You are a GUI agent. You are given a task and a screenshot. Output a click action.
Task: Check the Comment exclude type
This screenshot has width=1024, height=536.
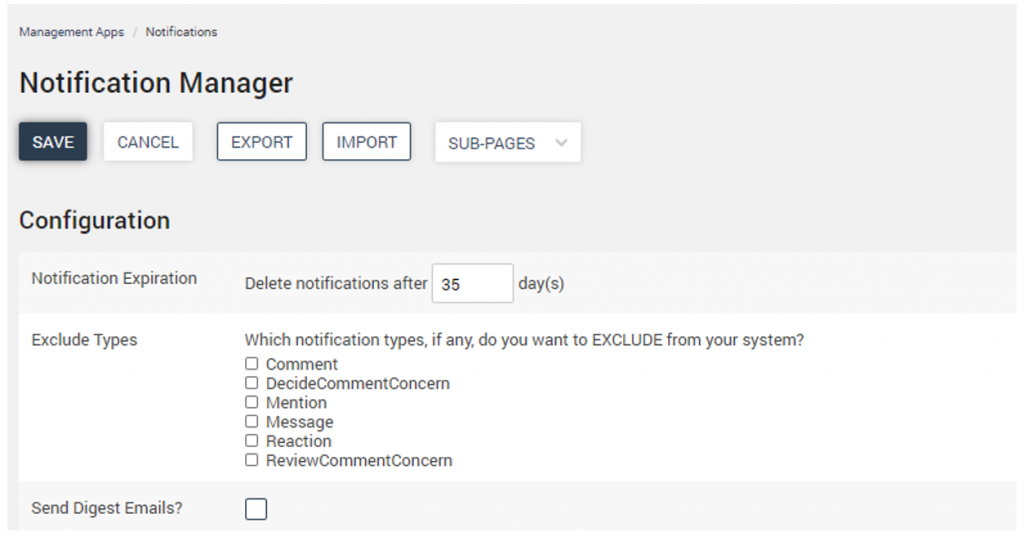pos(252,364)
